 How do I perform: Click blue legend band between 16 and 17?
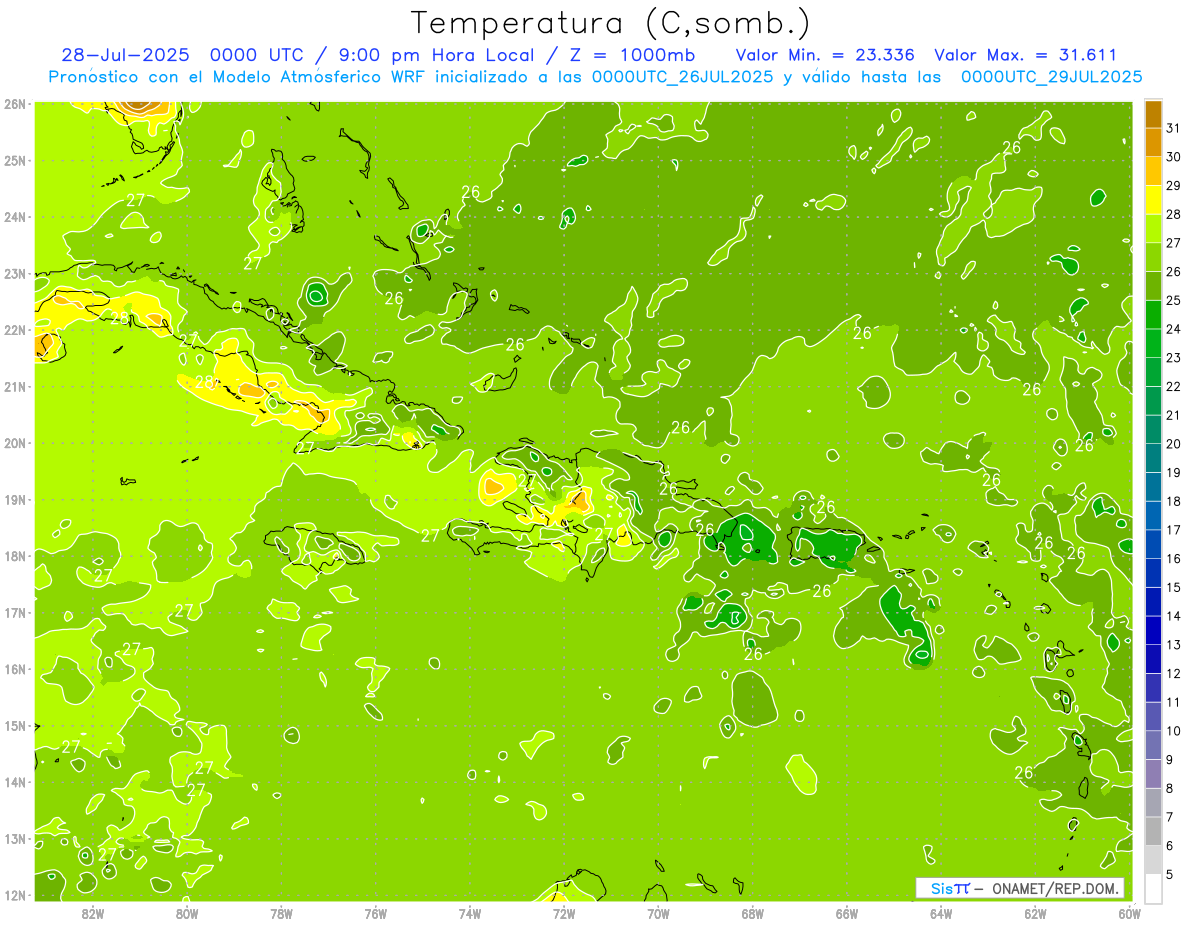coord(1153,545)
